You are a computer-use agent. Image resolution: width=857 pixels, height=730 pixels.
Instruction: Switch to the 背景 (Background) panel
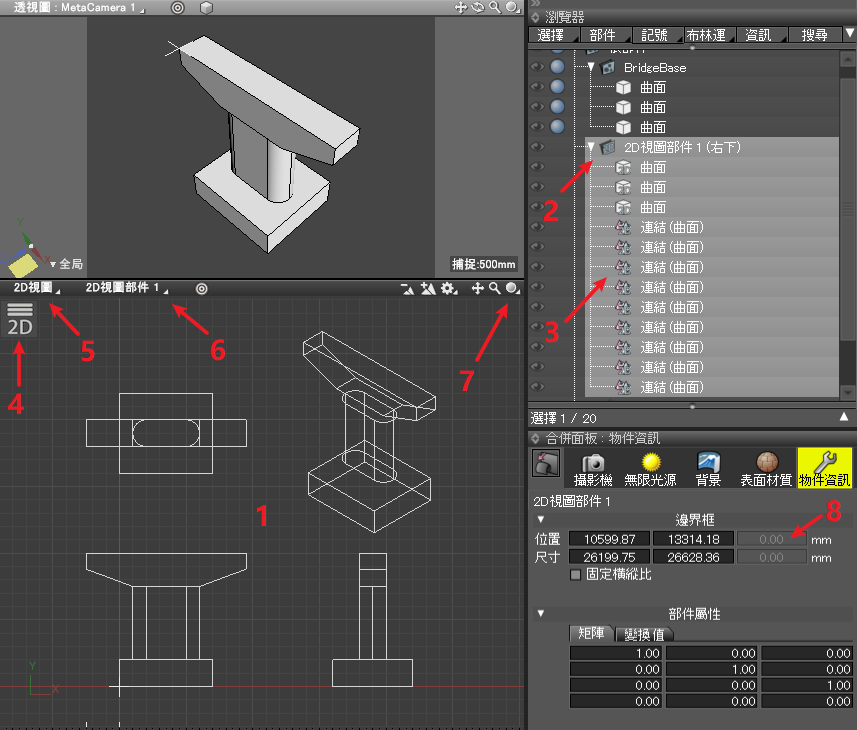709,468
